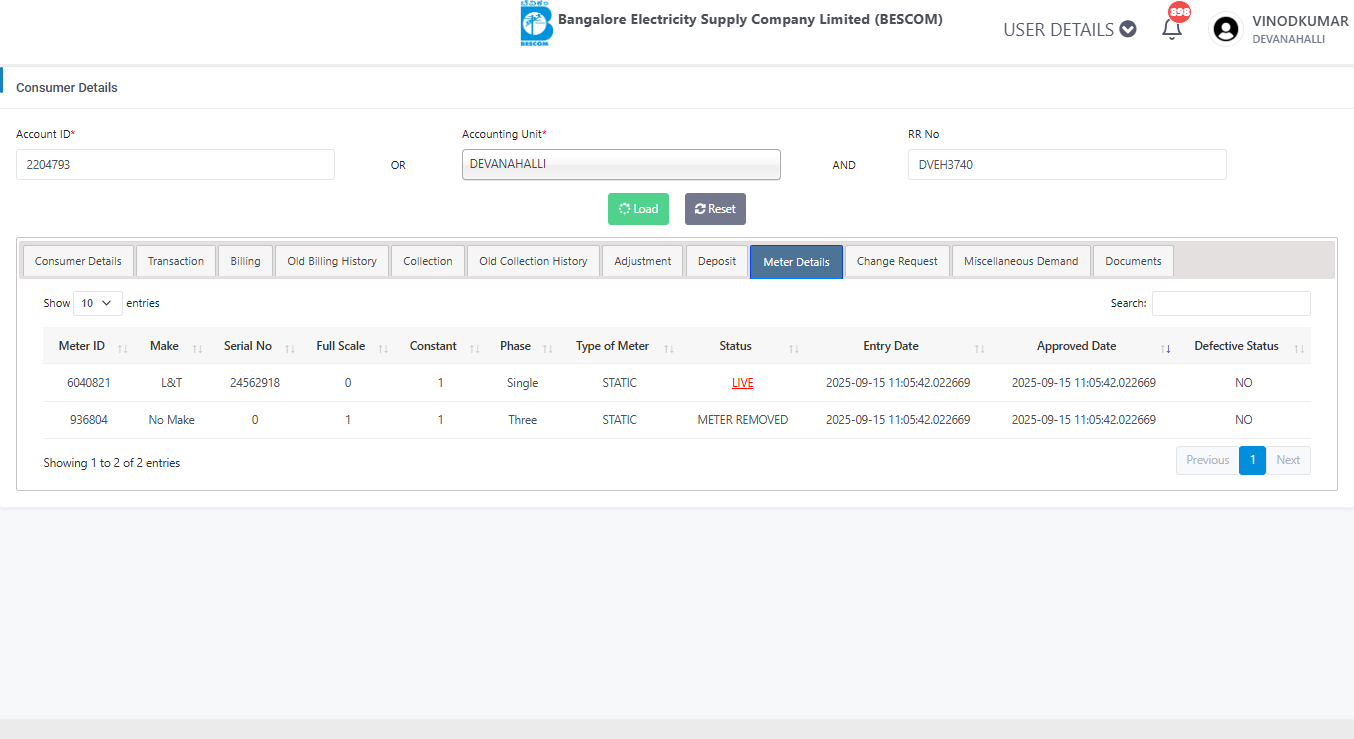Click the Search input box
Image resolution: width=1354 pixels, height=739 pixels.
(1230, 303)
